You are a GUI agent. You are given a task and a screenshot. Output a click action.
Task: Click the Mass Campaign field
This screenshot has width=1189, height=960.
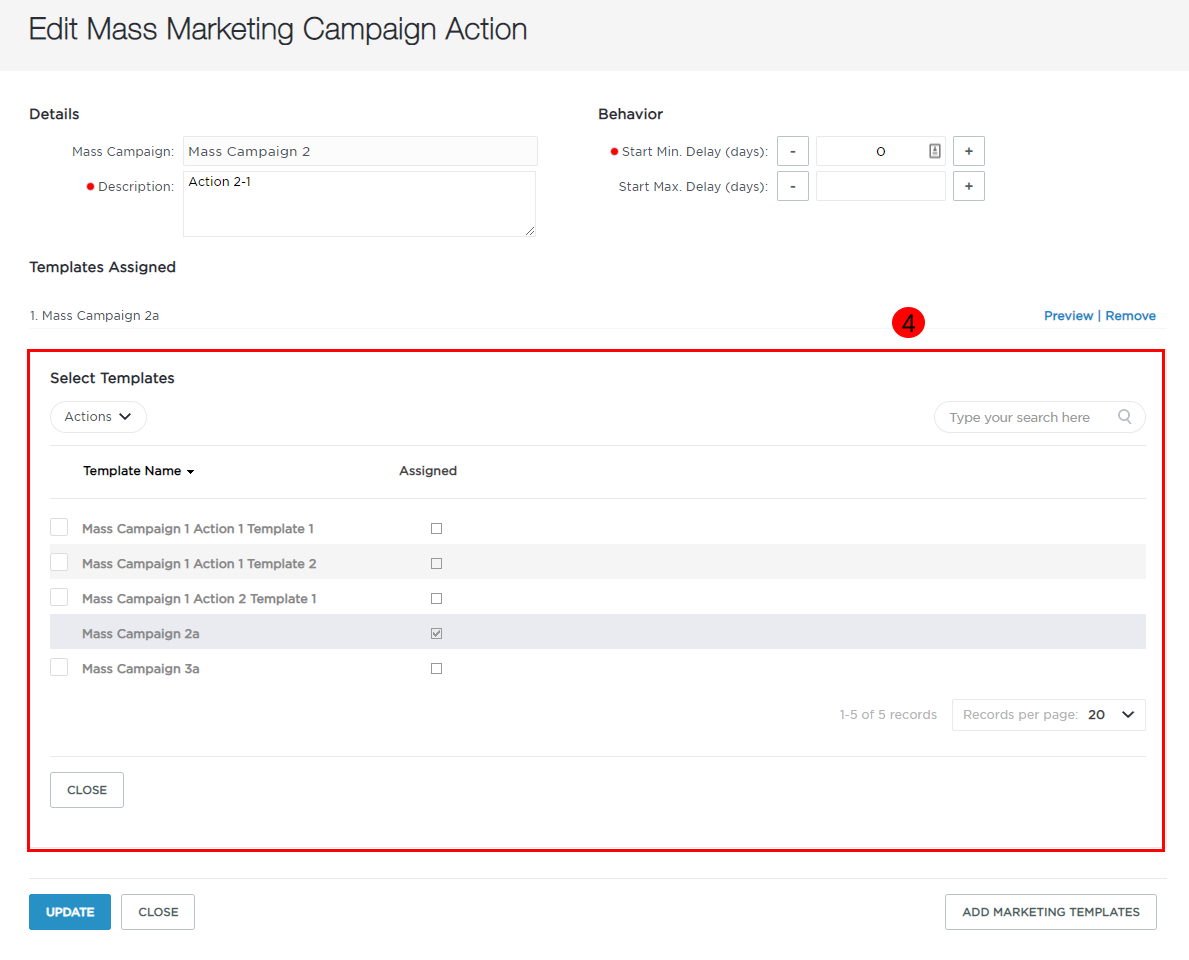tap(360, 151)
